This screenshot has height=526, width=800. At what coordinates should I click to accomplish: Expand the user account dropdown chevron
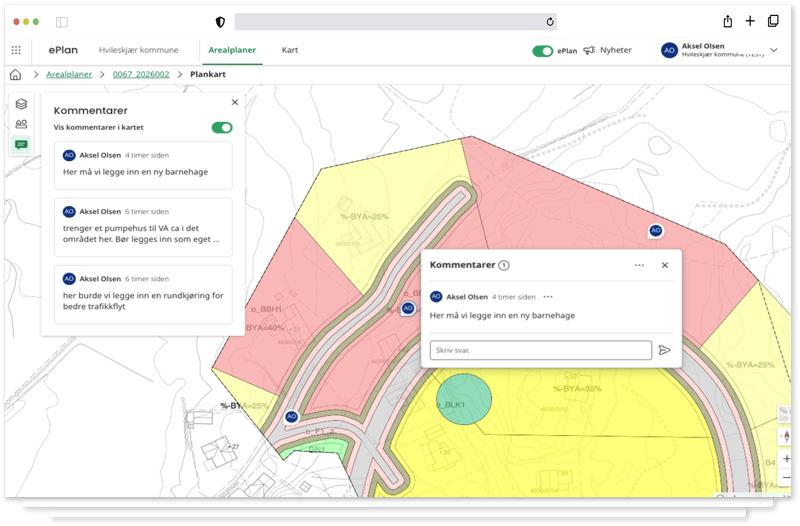(x=774, y=50)
